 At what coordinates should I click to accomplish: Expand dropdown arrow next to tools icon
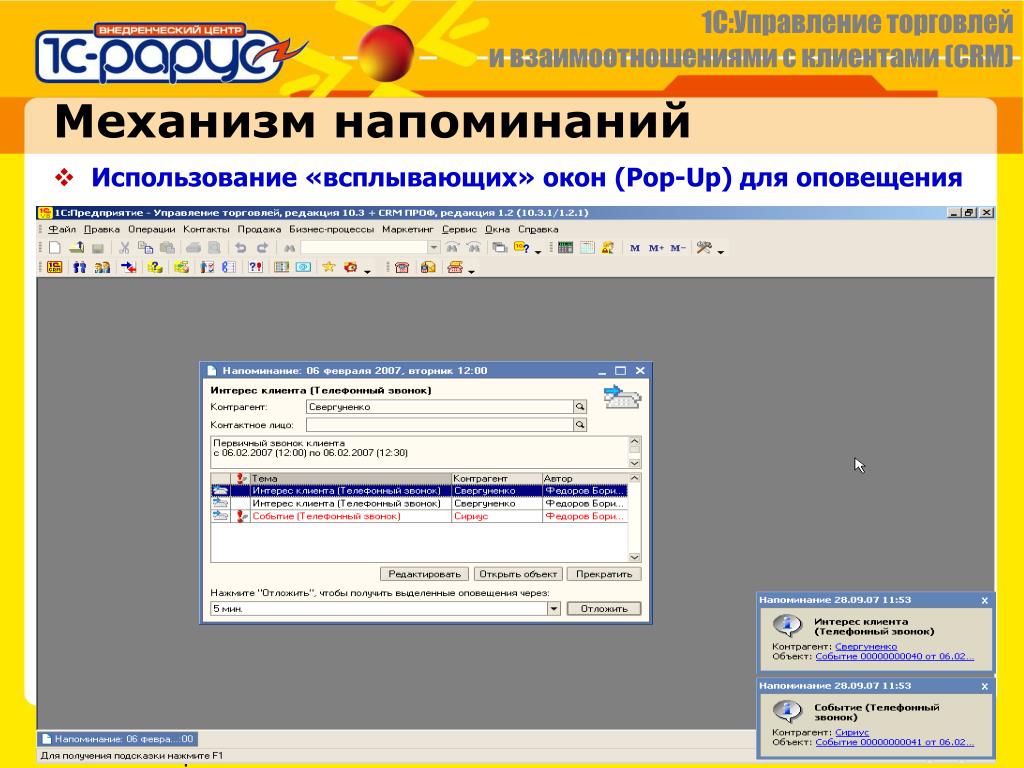pyautogui.click(x=721, y=251)
